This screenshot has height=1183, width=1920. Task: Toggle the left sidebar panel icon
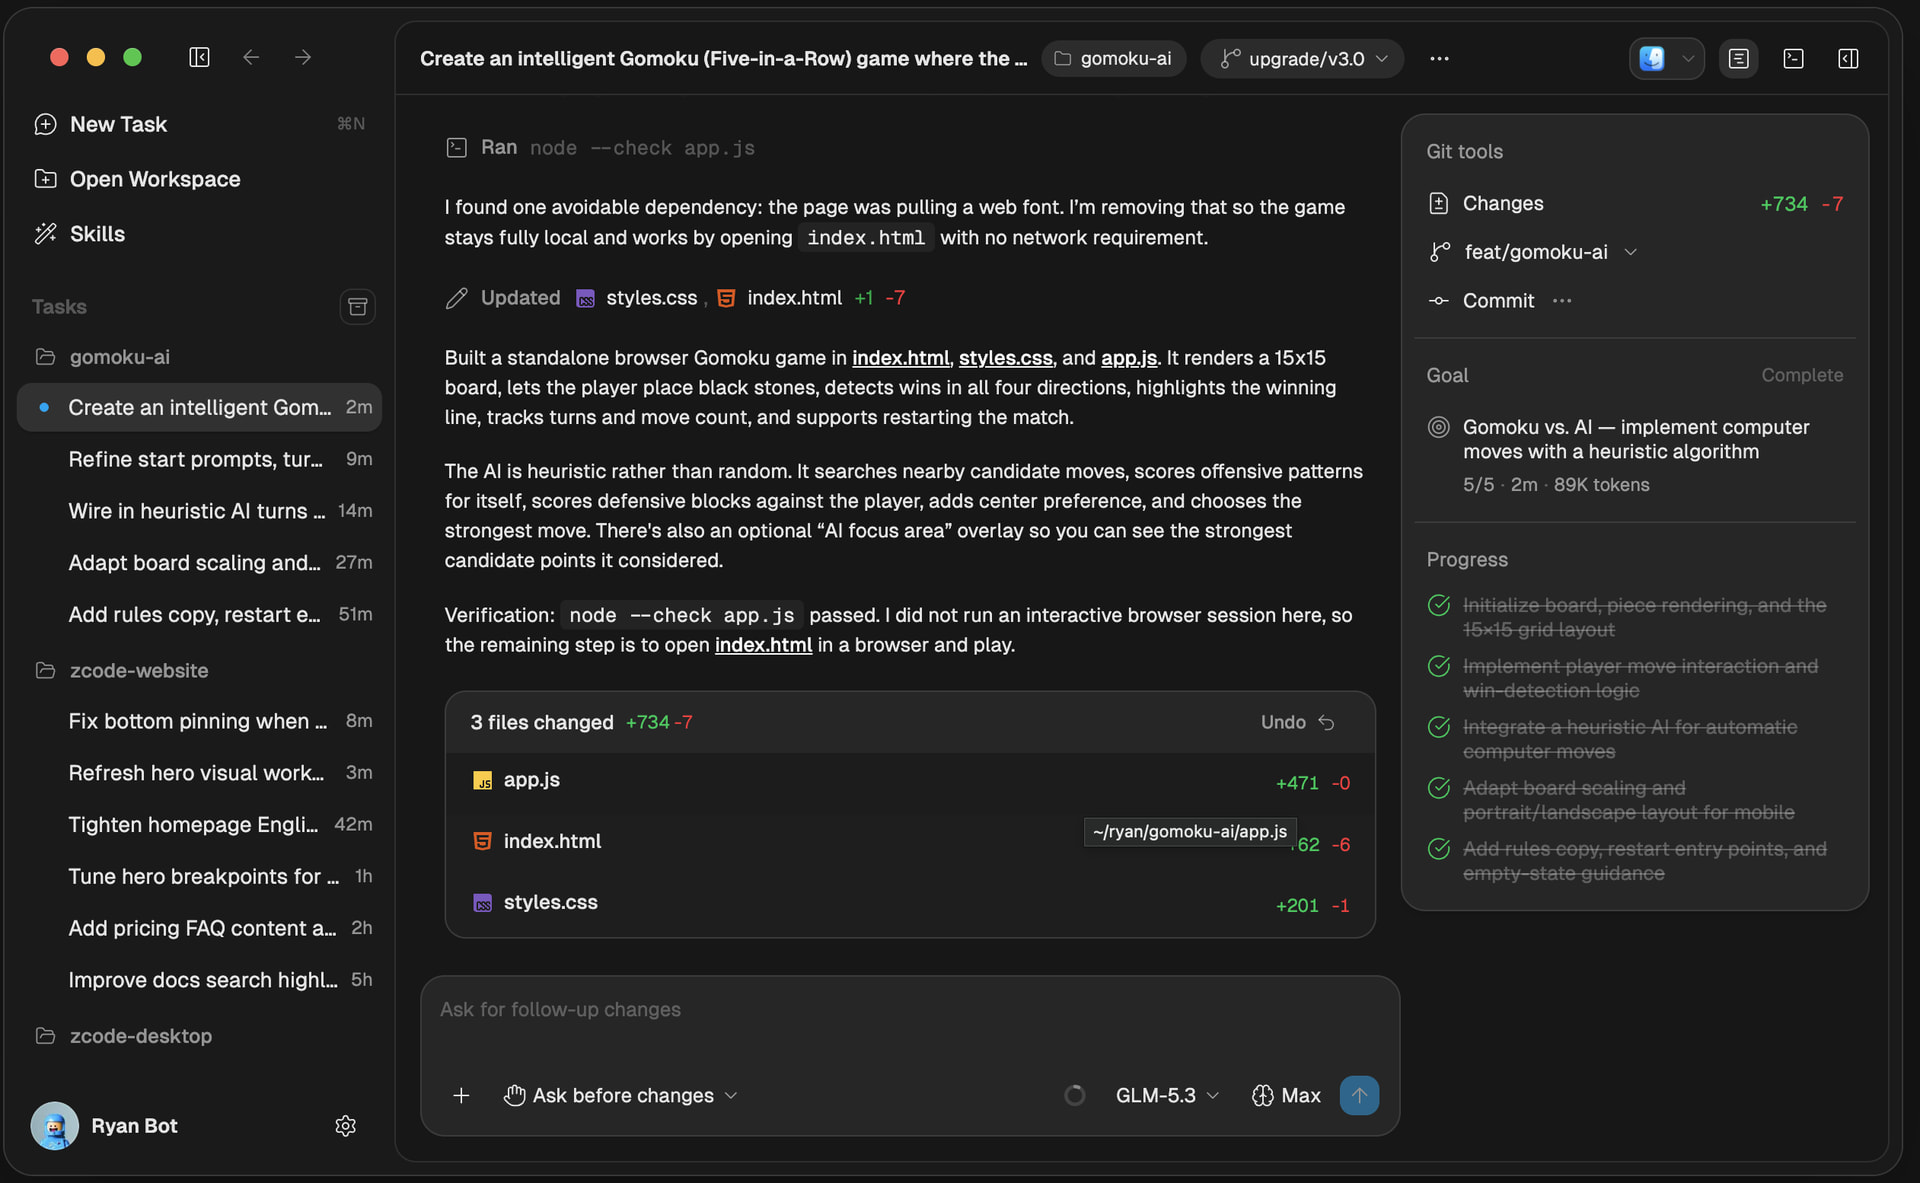(x=199, y=58)
